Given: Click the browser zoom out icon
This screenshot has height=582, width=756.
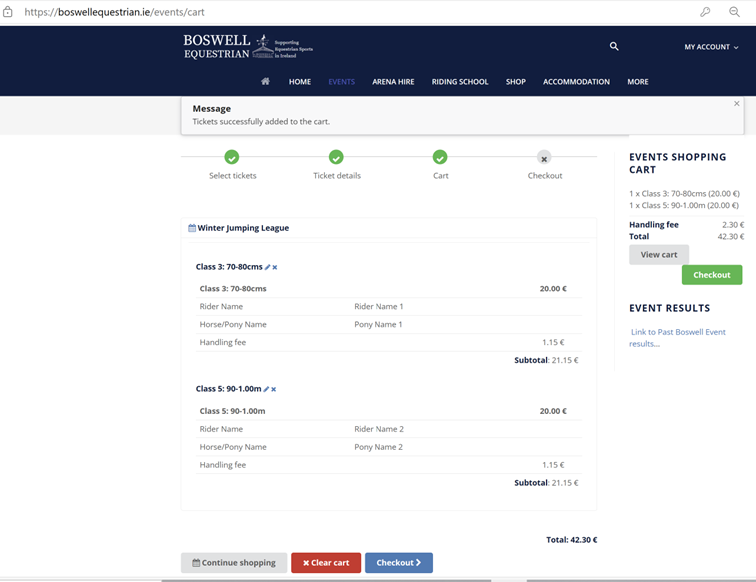Looking at the screenshot, I should coord(734,12).
